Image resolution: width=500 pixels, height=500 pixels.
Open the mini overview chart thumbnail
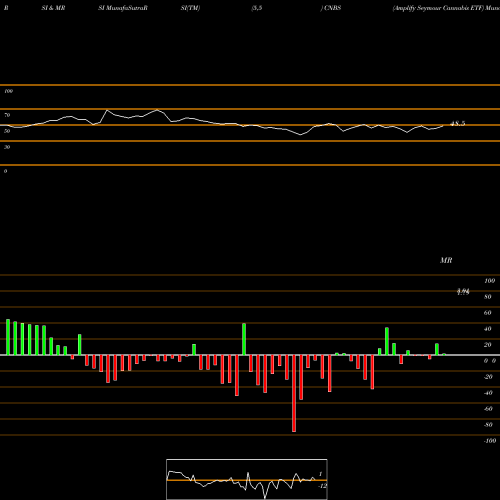(x=247, y=479)
